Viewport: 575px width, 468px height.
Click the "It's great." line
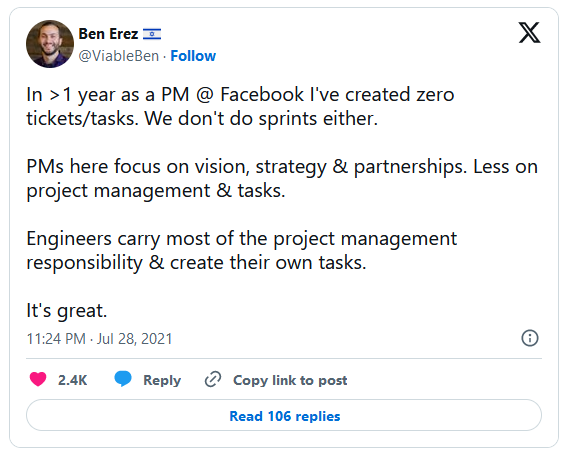pos(66,311)
